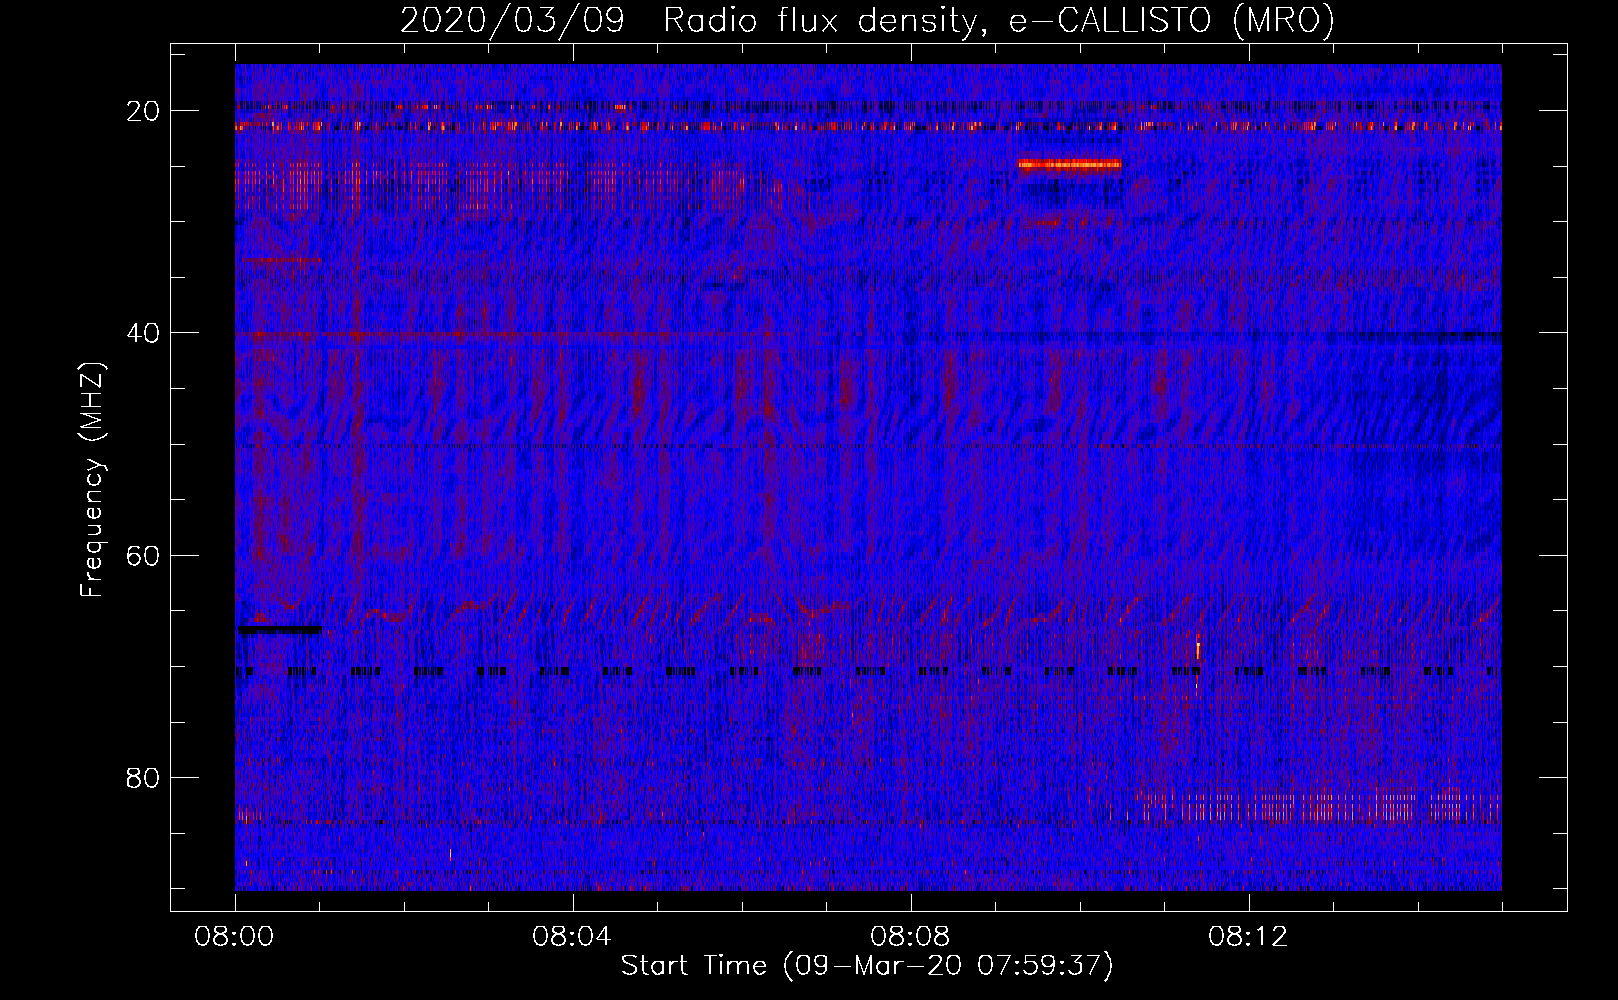The width and height of the screenshot is (1618, 1000).
Task: Click the small bright spike near 08:11
Action: [x=1197, y=646]
